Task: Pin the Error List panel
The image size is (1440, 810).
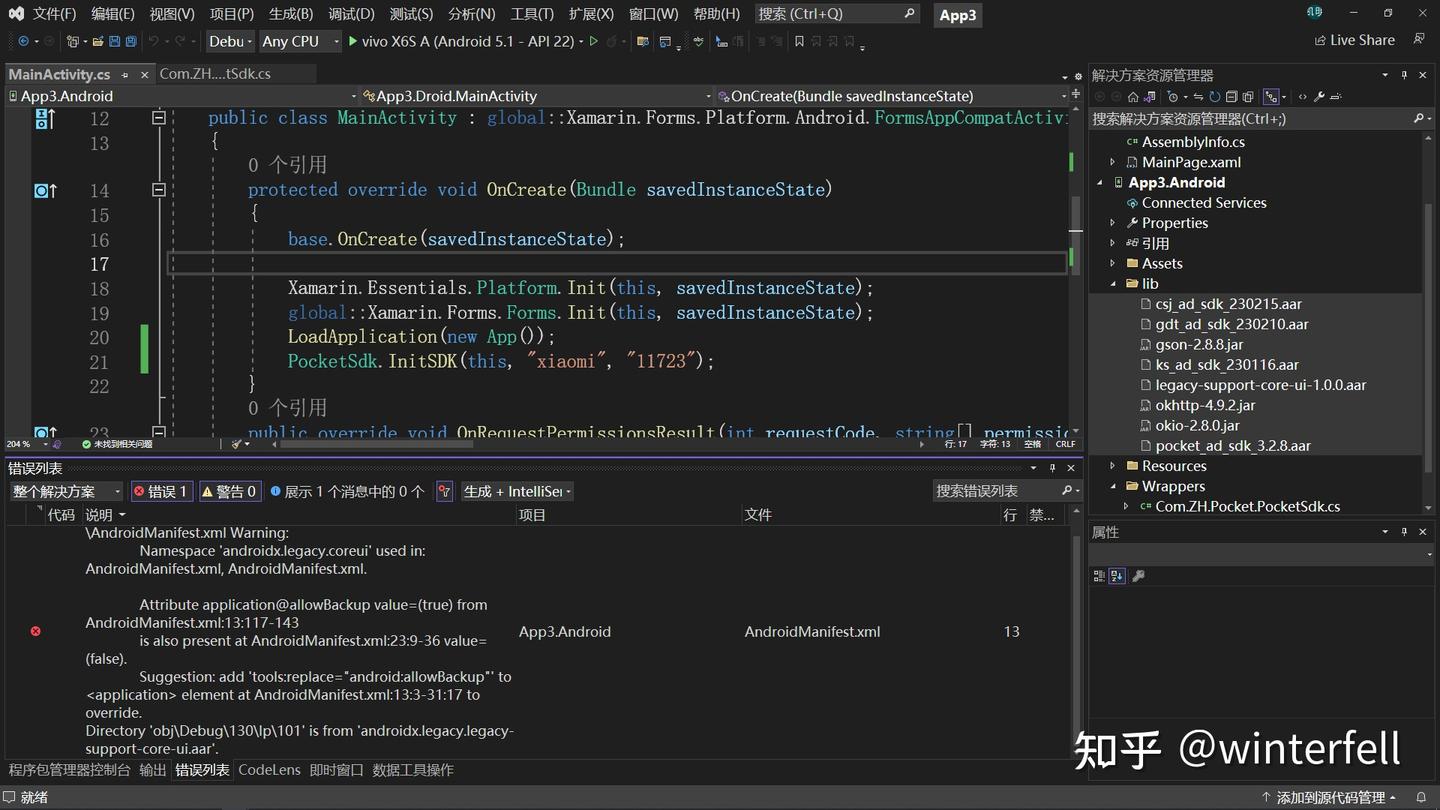Action: click(x=1052, y=467)
